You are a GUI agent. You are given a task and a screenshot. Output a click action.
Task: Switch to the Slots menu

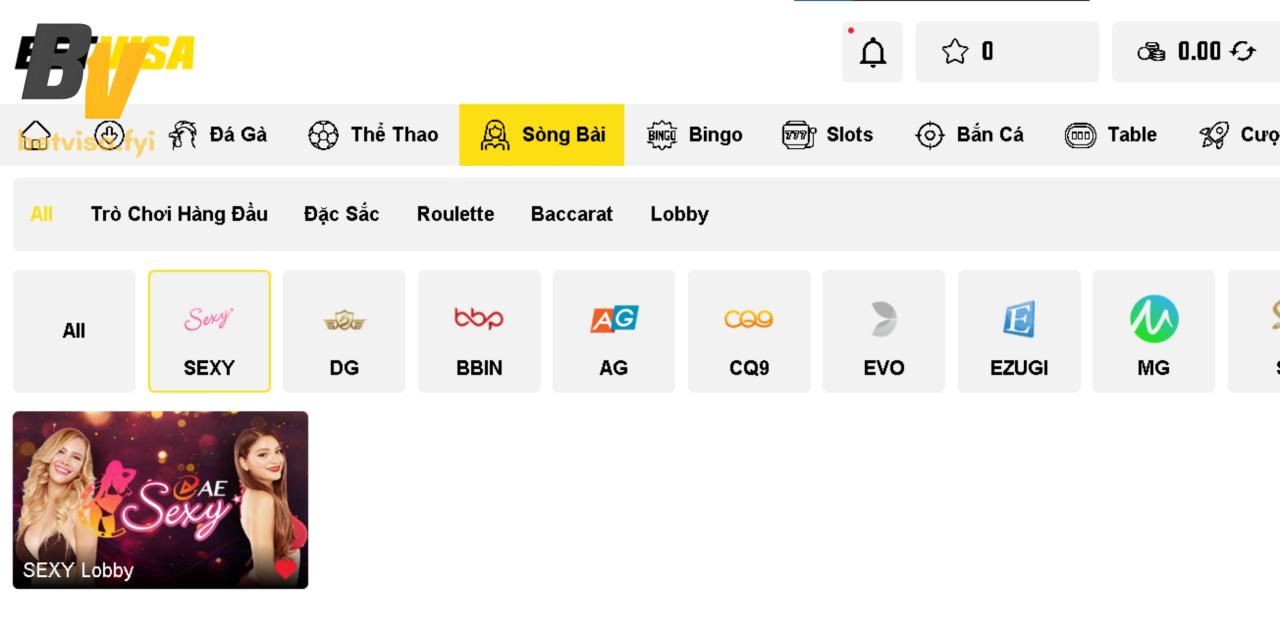click(827, 135)
